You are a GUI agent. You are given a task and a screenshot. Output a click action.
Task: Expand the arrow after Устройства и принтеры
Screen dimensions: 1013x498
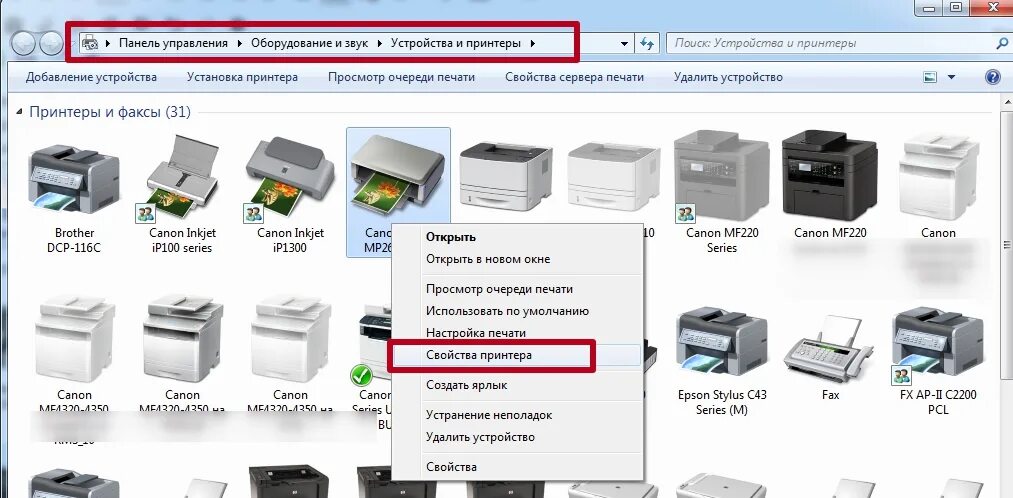pos(532,43)
